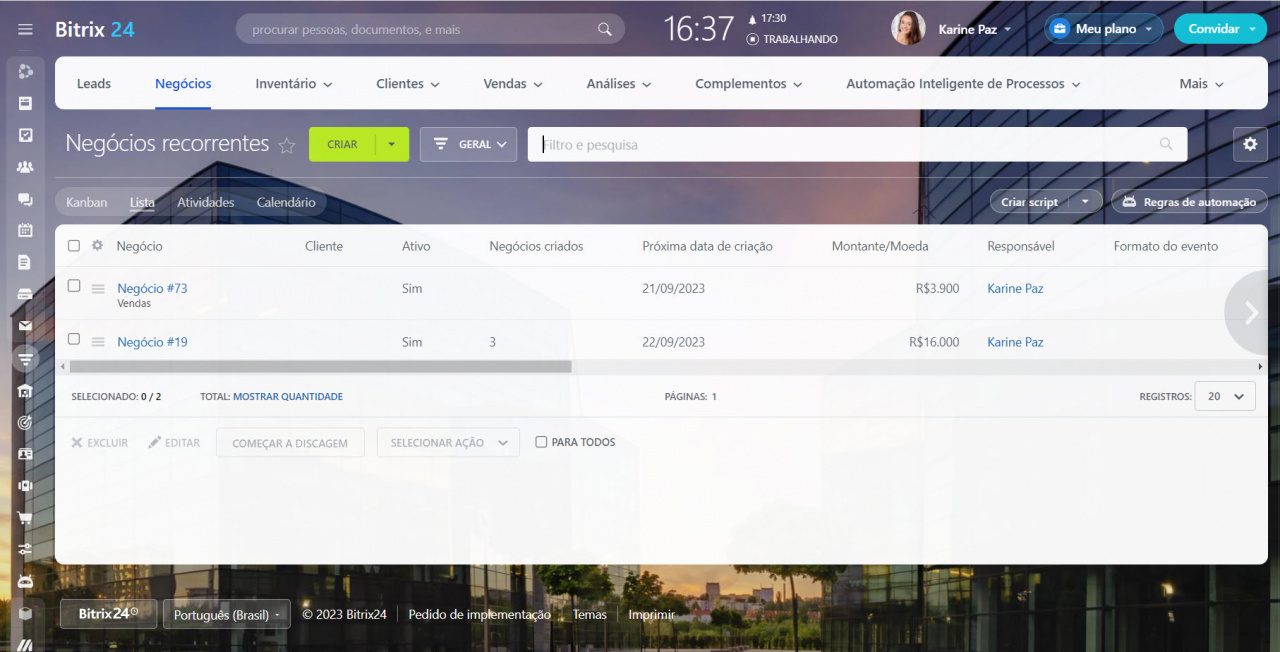Click the search magnifier in the filter field
This screenshot has height=652, width=1280.
pos(1166,144)
